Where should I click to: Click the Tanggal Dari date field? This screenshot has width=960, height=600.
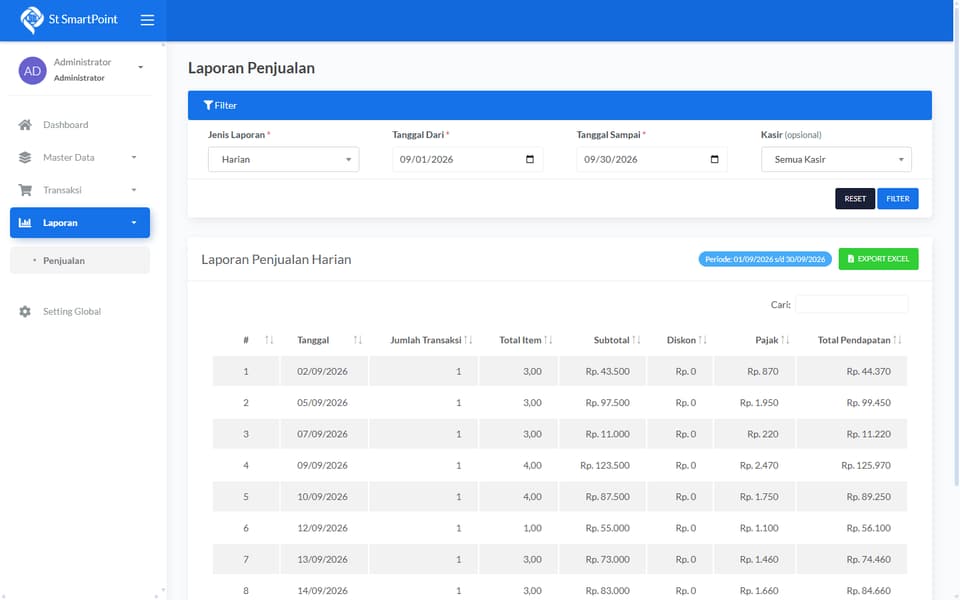pyautogui.click(x=467, y=159)
